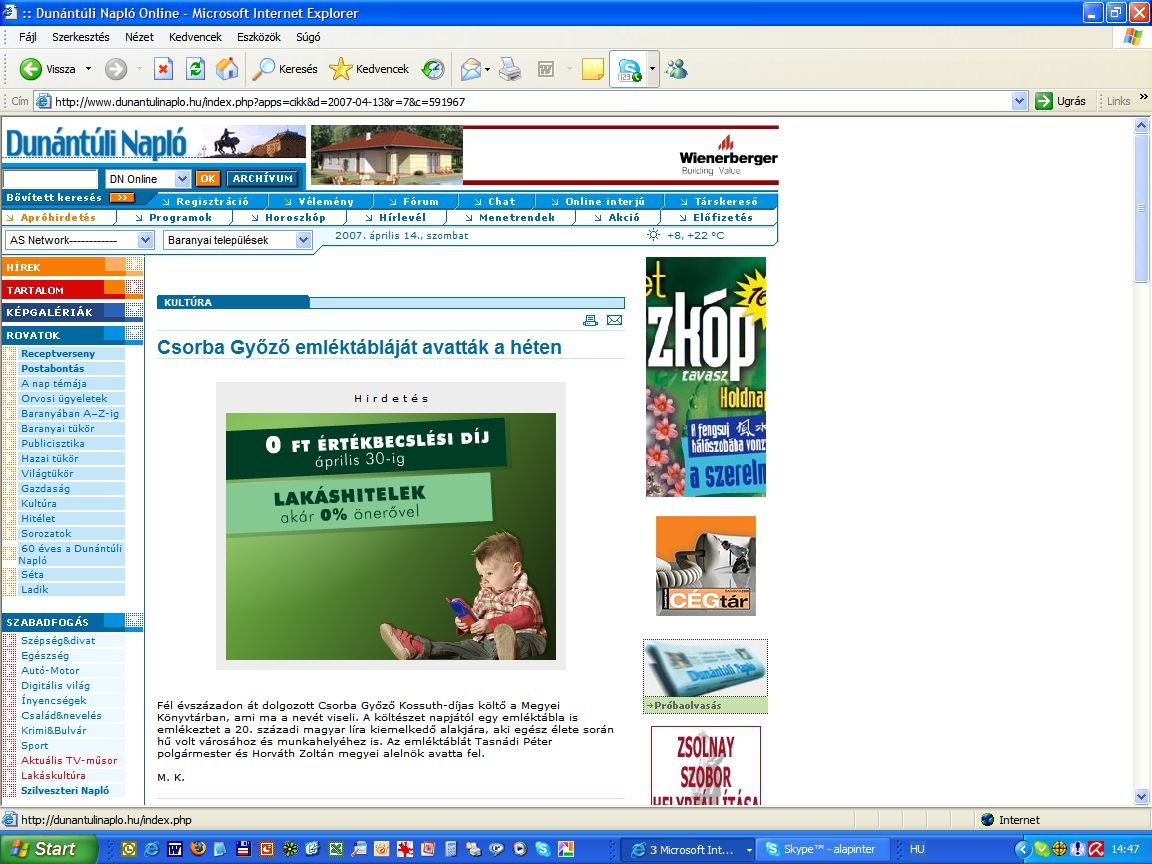Go back with the Vissza arrow button
The image size is (1152, 864).
click(47, 69)
